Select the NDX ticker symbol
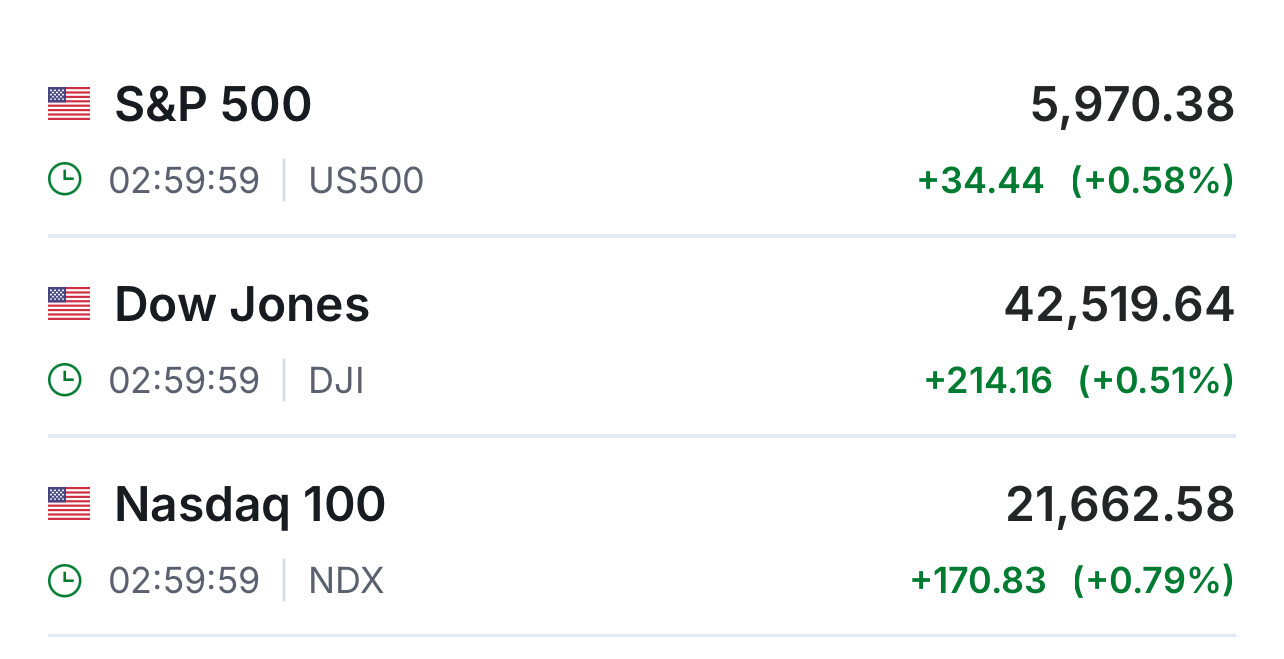This screenshot has height=659, width=1284. coord(346,580)
